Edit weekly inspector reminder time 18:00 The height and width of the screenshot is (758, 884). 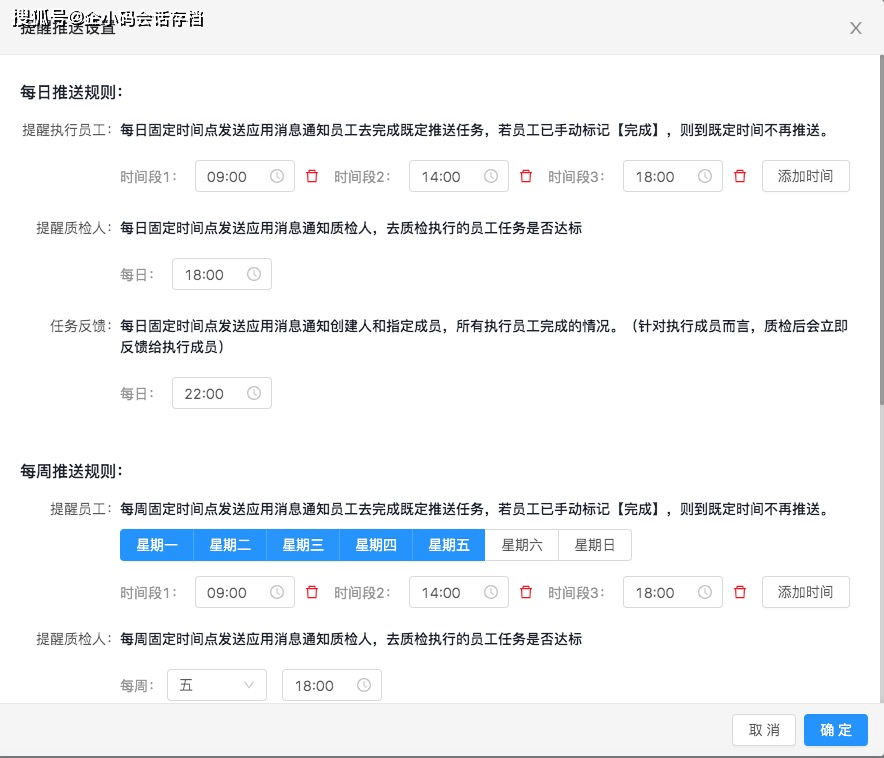[332, 685]
